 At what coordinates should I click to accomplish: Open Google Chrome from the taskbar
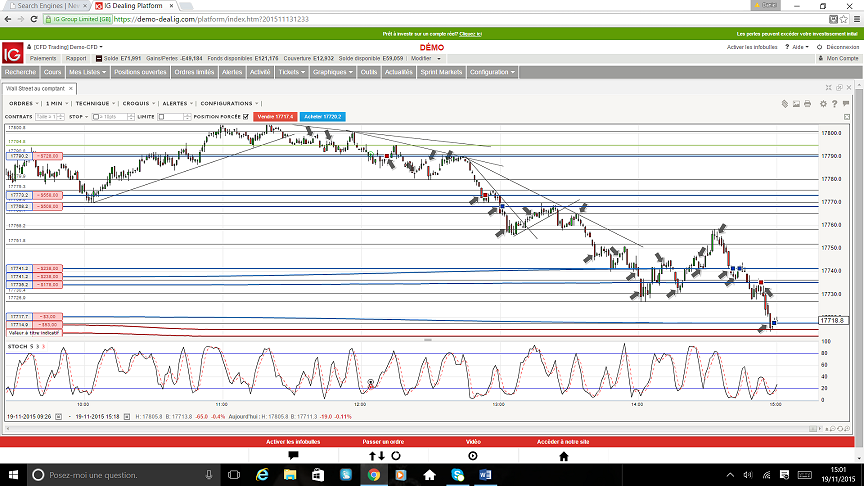(x=373, y=475)
